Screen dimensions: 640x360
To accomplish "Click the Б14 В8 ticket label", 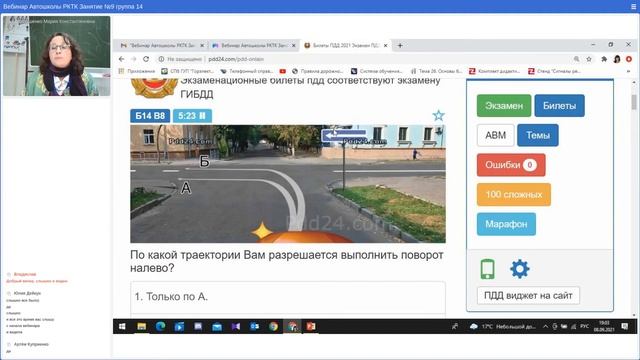I will (x=150, y=116).
